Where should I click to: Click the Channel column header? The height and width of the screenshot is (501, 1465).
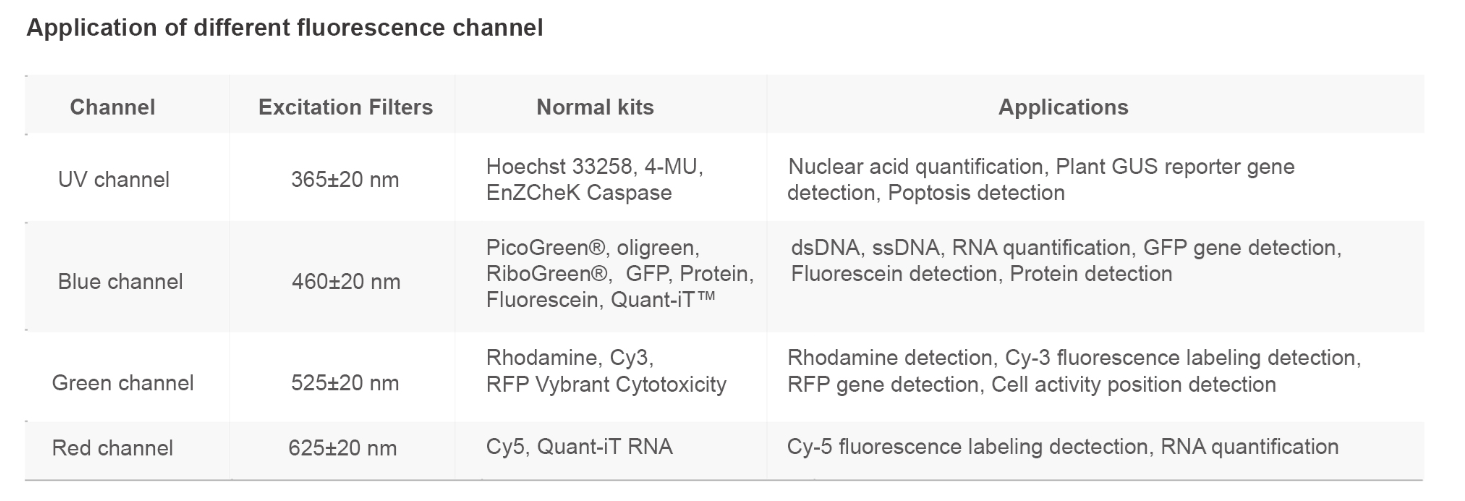(112, 107)
